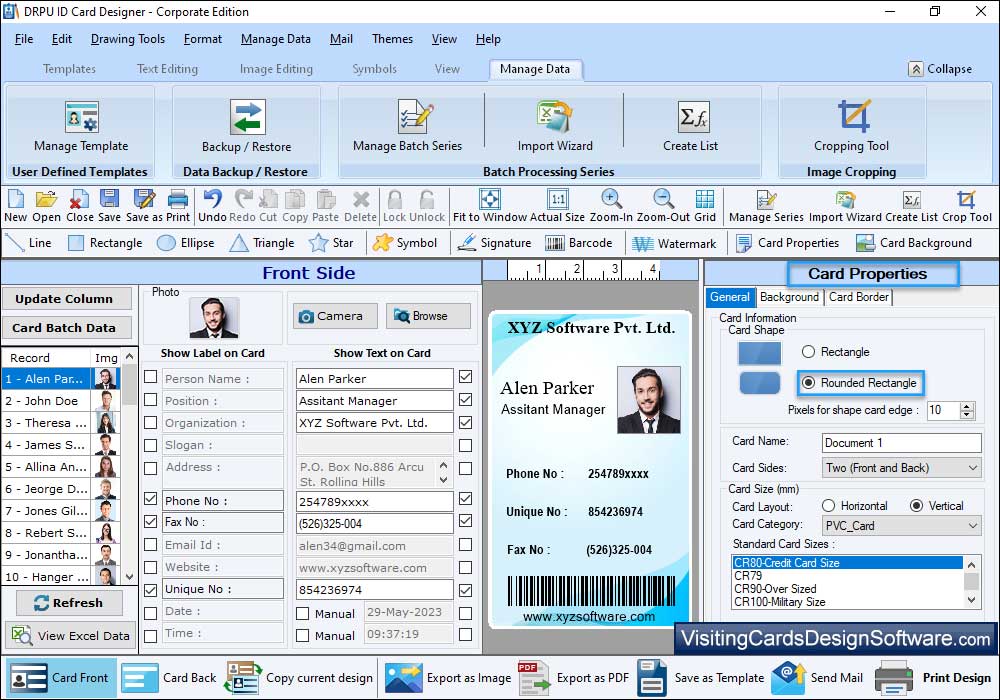Click the Refresh button
This screenshot has height=700, width=1000.
click(x=70, y=602)
